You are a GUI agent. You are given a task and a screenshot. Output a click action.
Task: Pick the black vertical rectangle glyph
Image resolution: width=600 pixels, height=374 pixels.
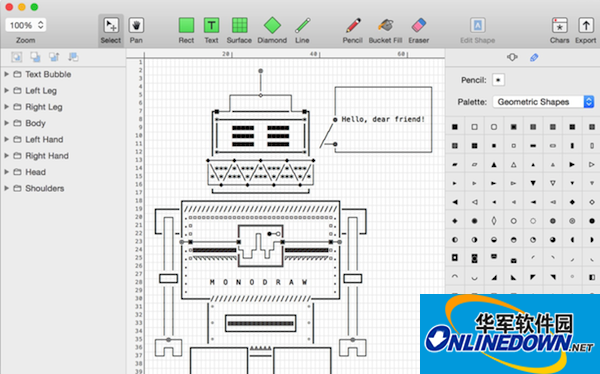pos(572,146)
